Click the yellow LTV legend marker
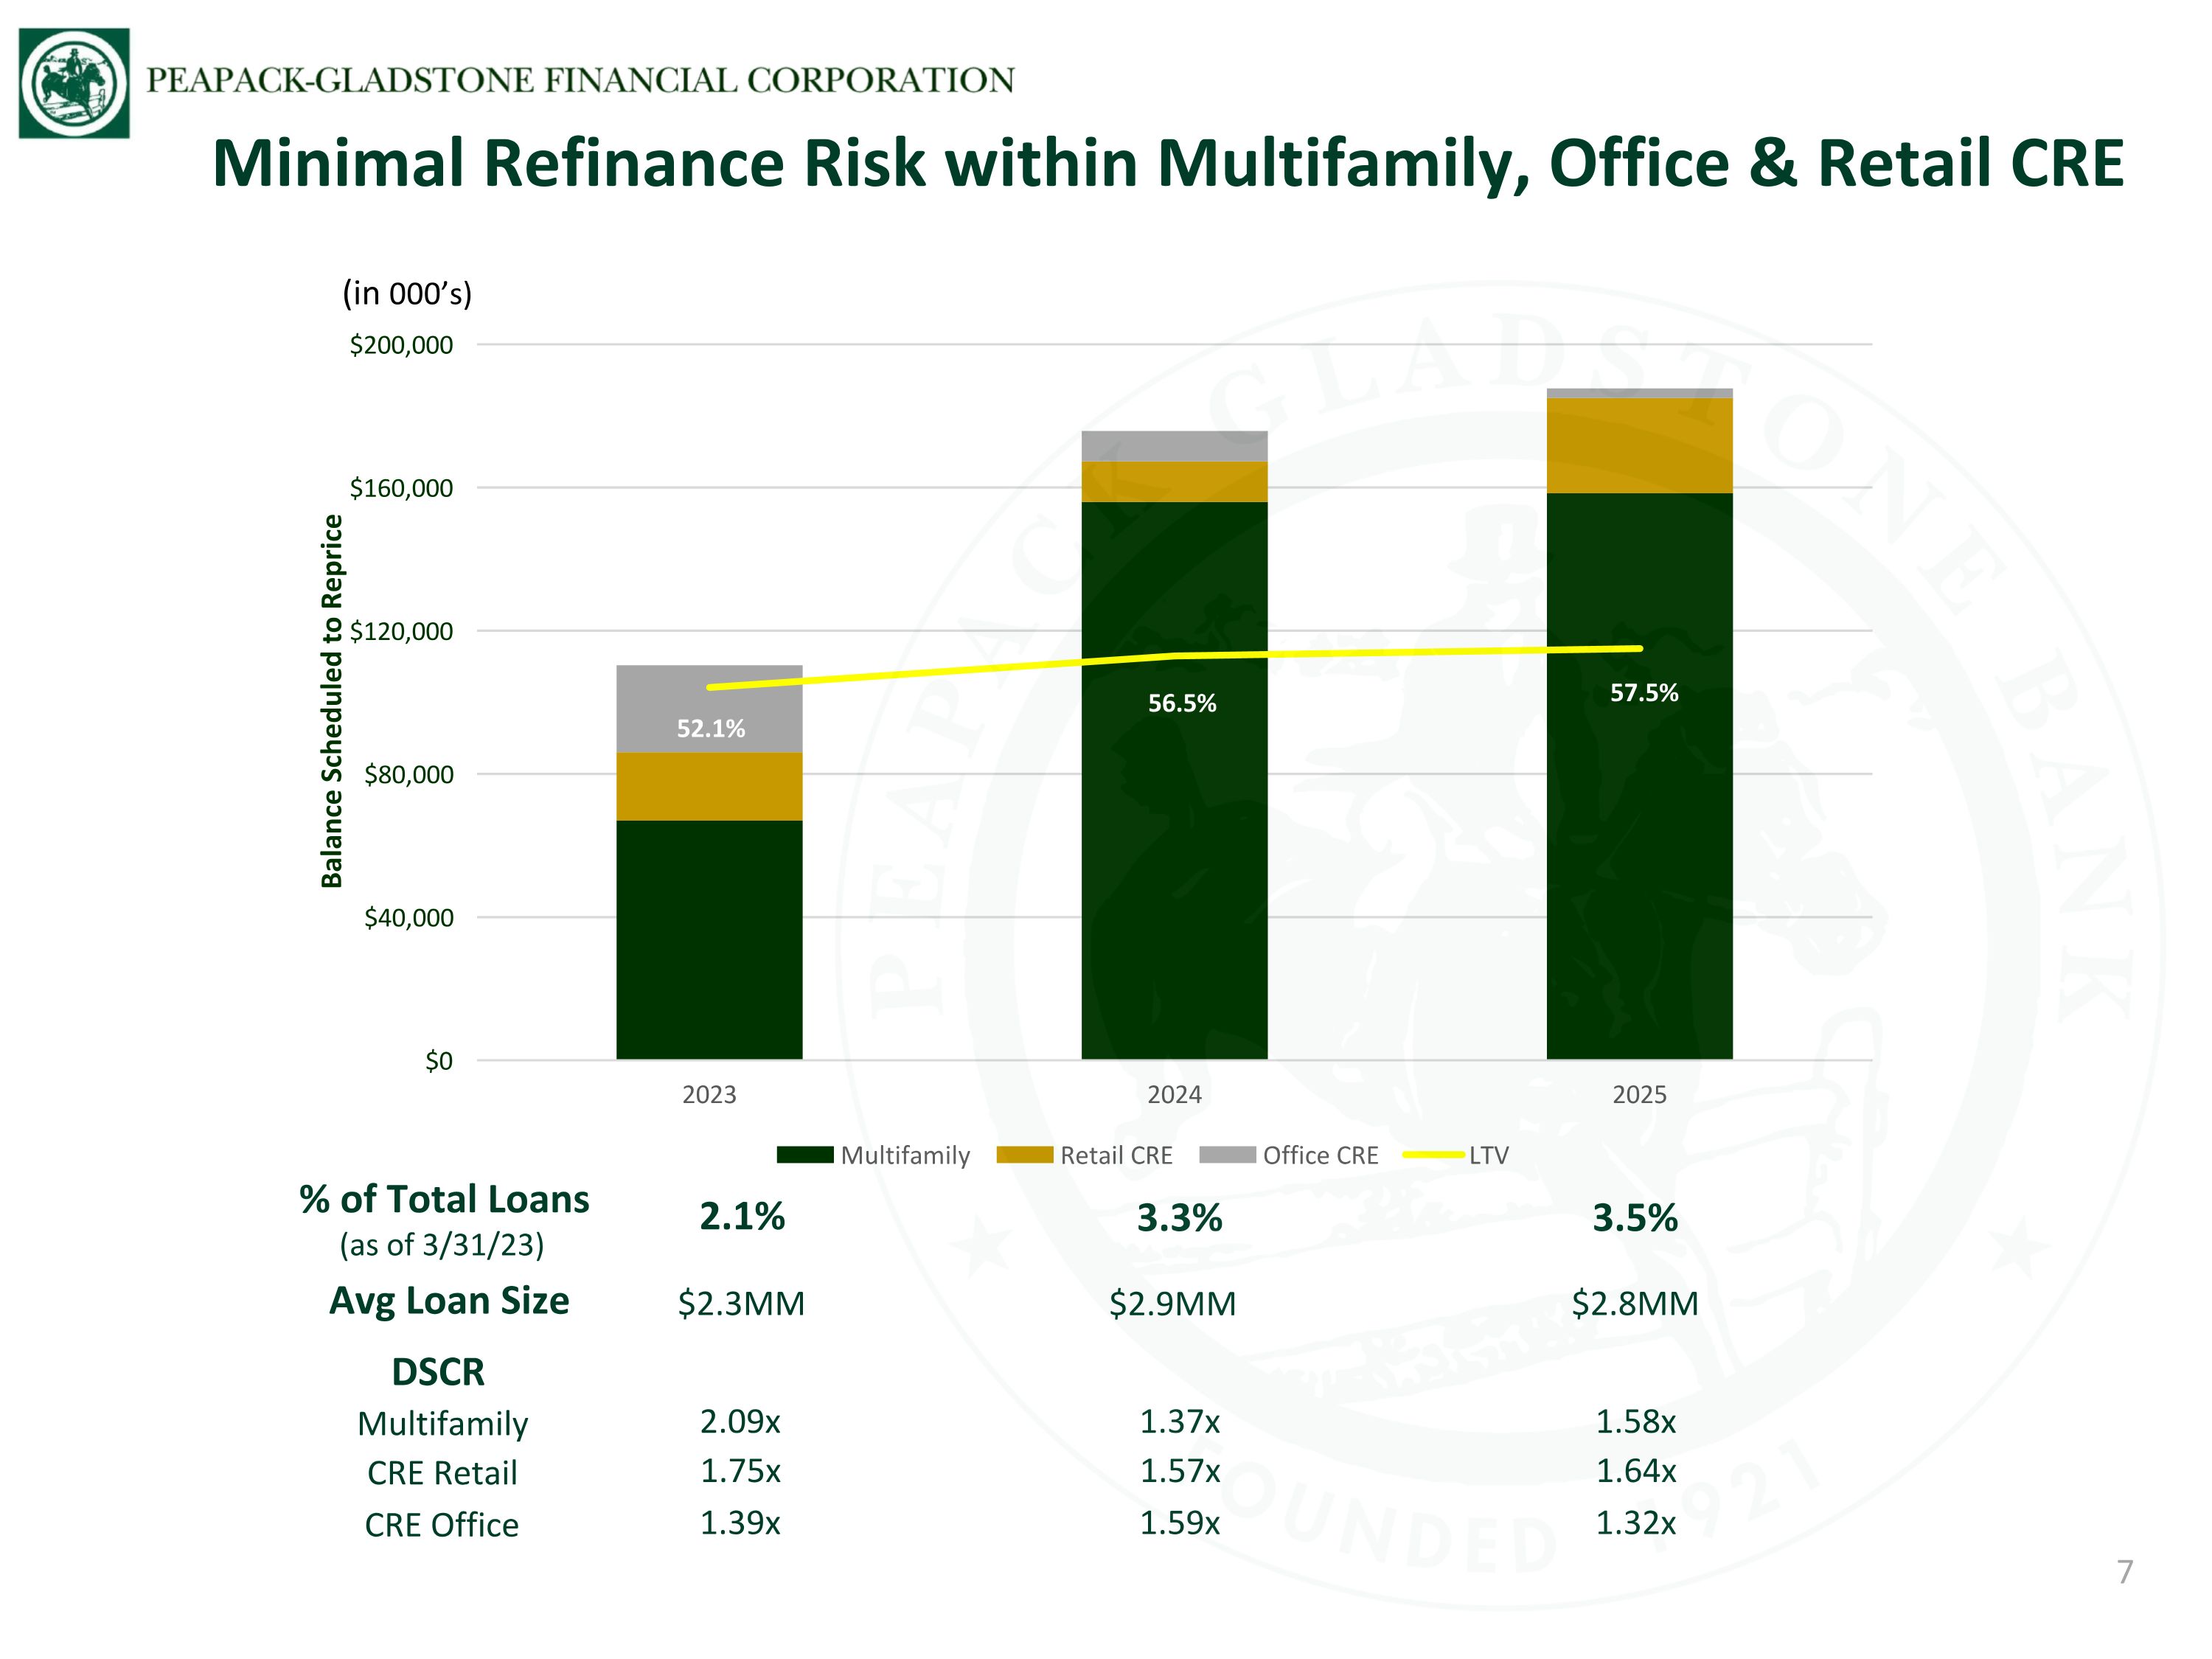This screenshot has height=1659, width=2212. tap(1434, 1155)
